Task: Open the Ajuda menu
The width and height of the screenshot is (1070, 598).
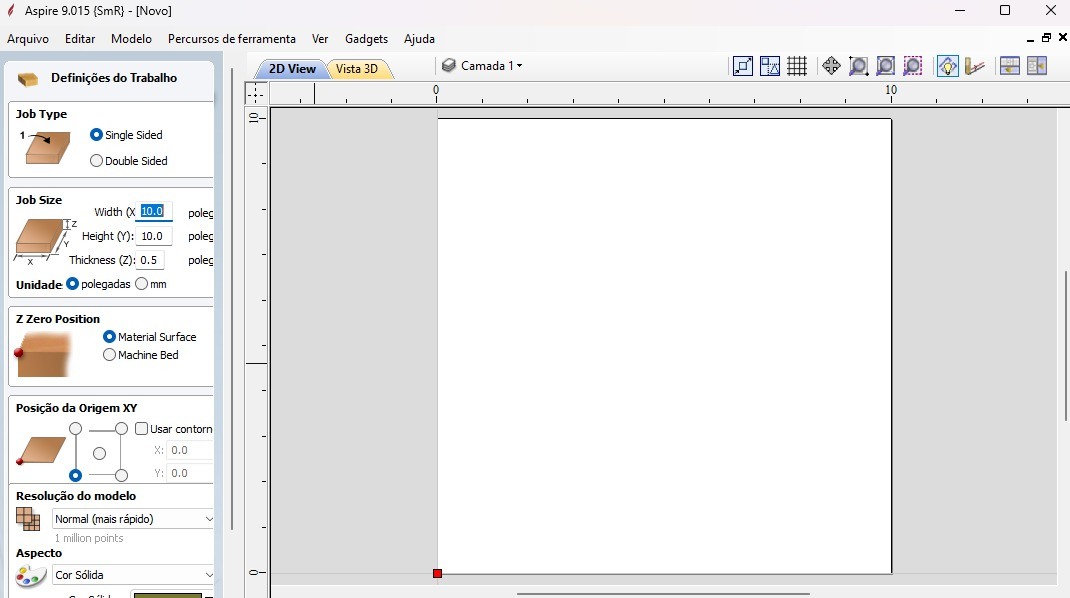Action: [419, 39]
